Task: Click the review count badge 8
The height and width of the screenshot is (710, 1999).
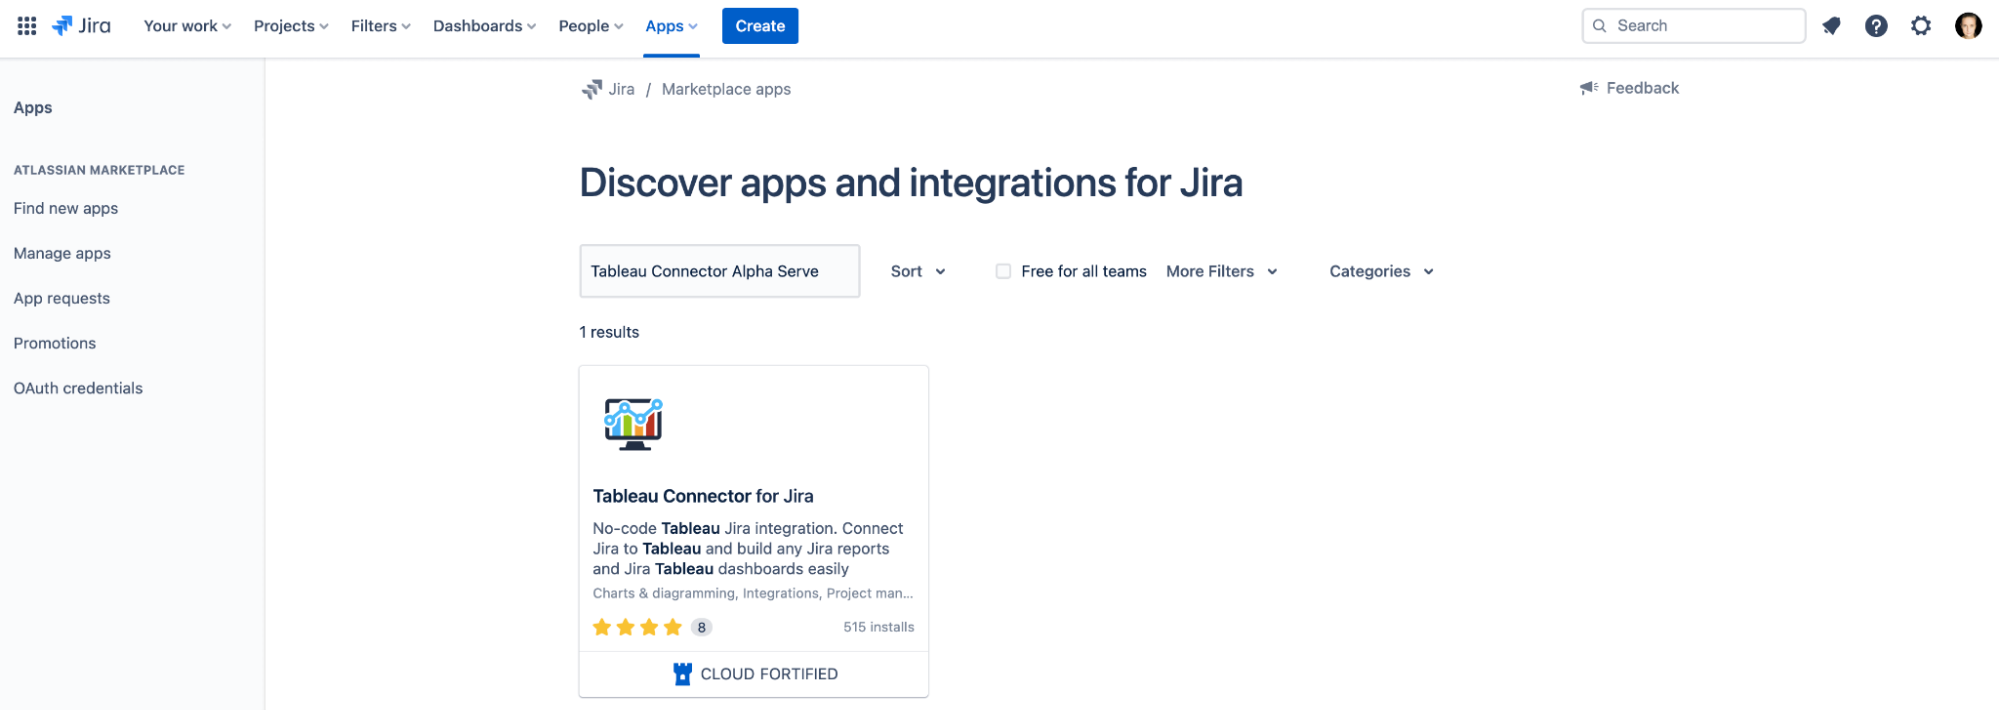Action: [x=702, y=627]
